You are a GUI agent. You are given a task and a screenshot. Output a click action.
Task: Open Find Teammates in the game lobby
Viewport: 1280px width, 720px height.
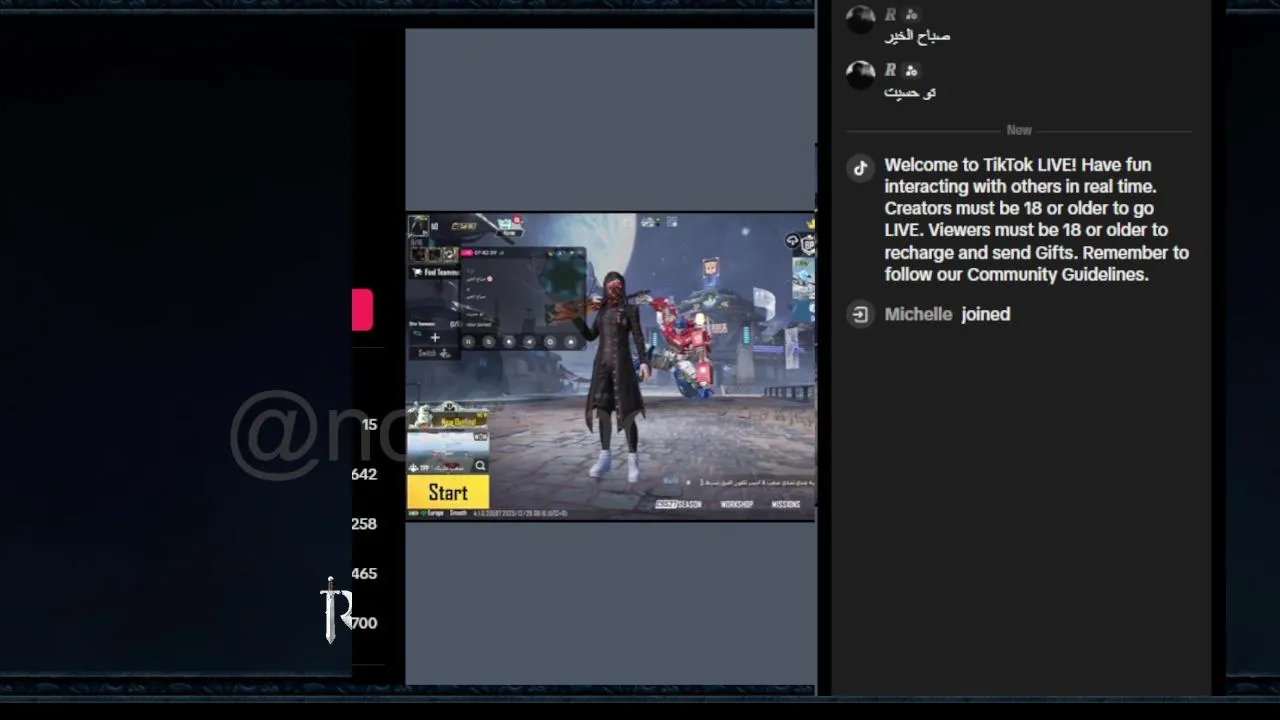click(436, 272)
